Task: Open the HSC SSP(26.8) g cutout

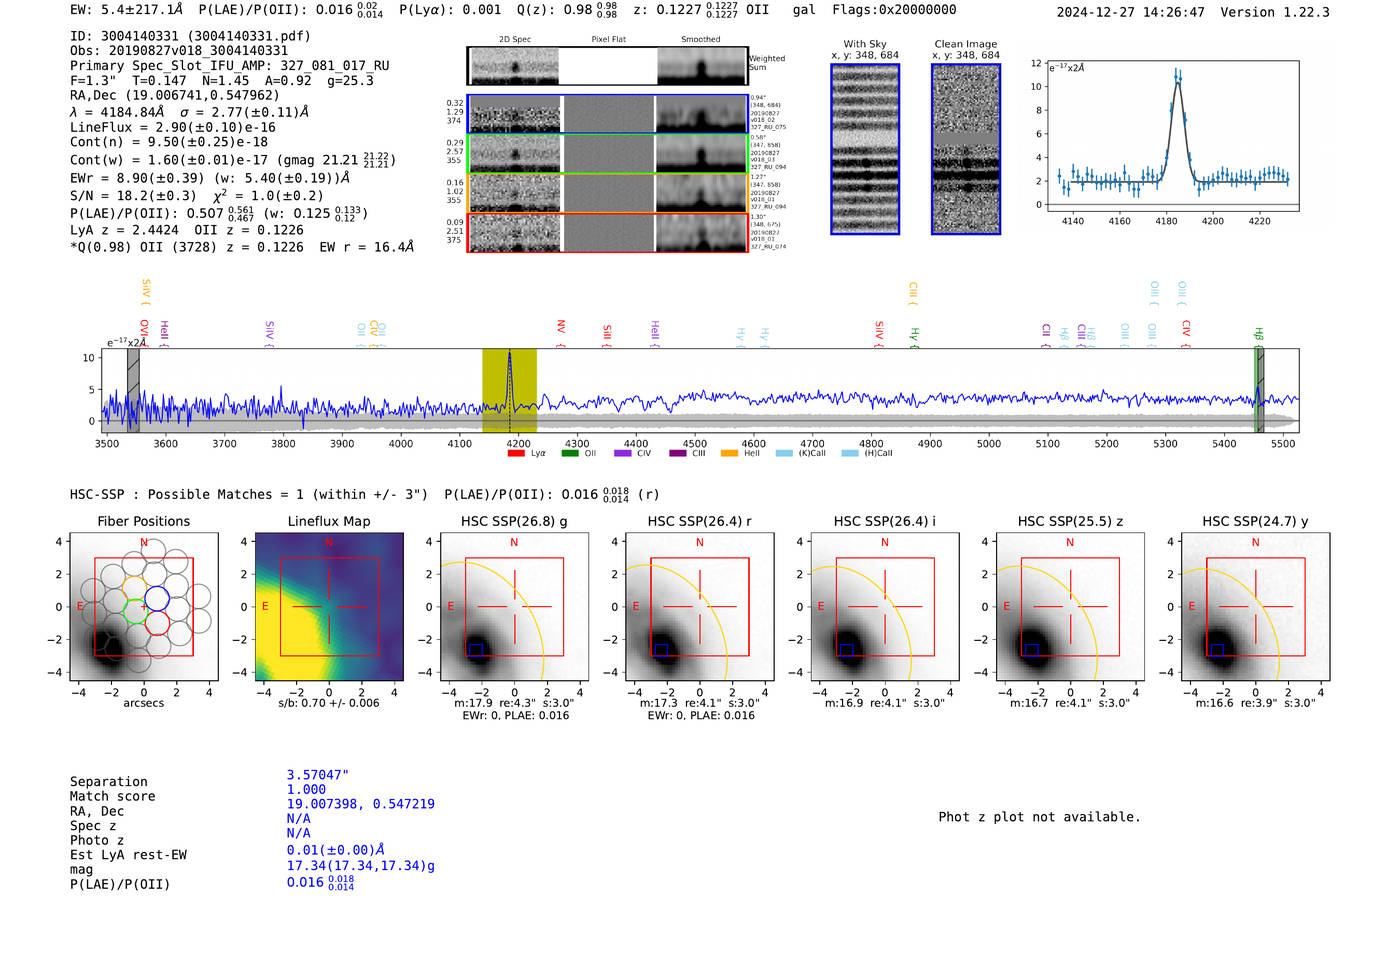Action: pyautogui.click(x=514, y=607)
